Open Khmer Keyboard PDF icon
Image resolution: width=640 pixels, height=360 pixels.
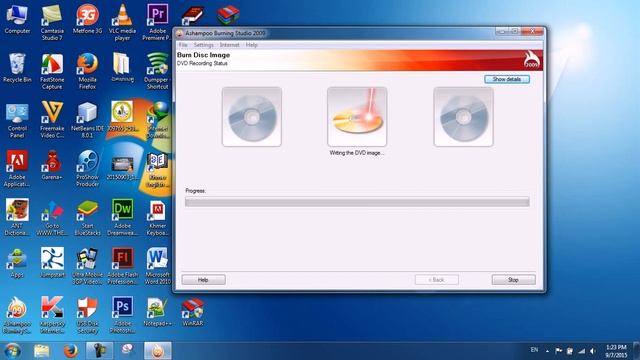click(157, 217)
